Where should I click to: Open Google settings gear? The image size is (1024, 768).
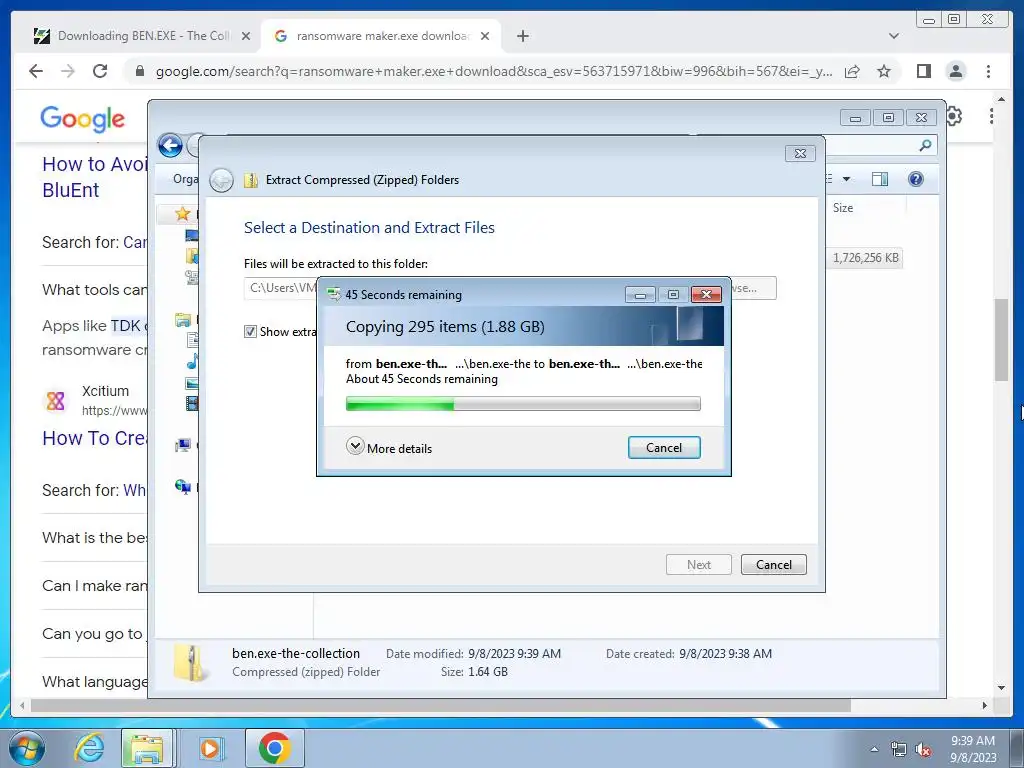click(954, 116)
